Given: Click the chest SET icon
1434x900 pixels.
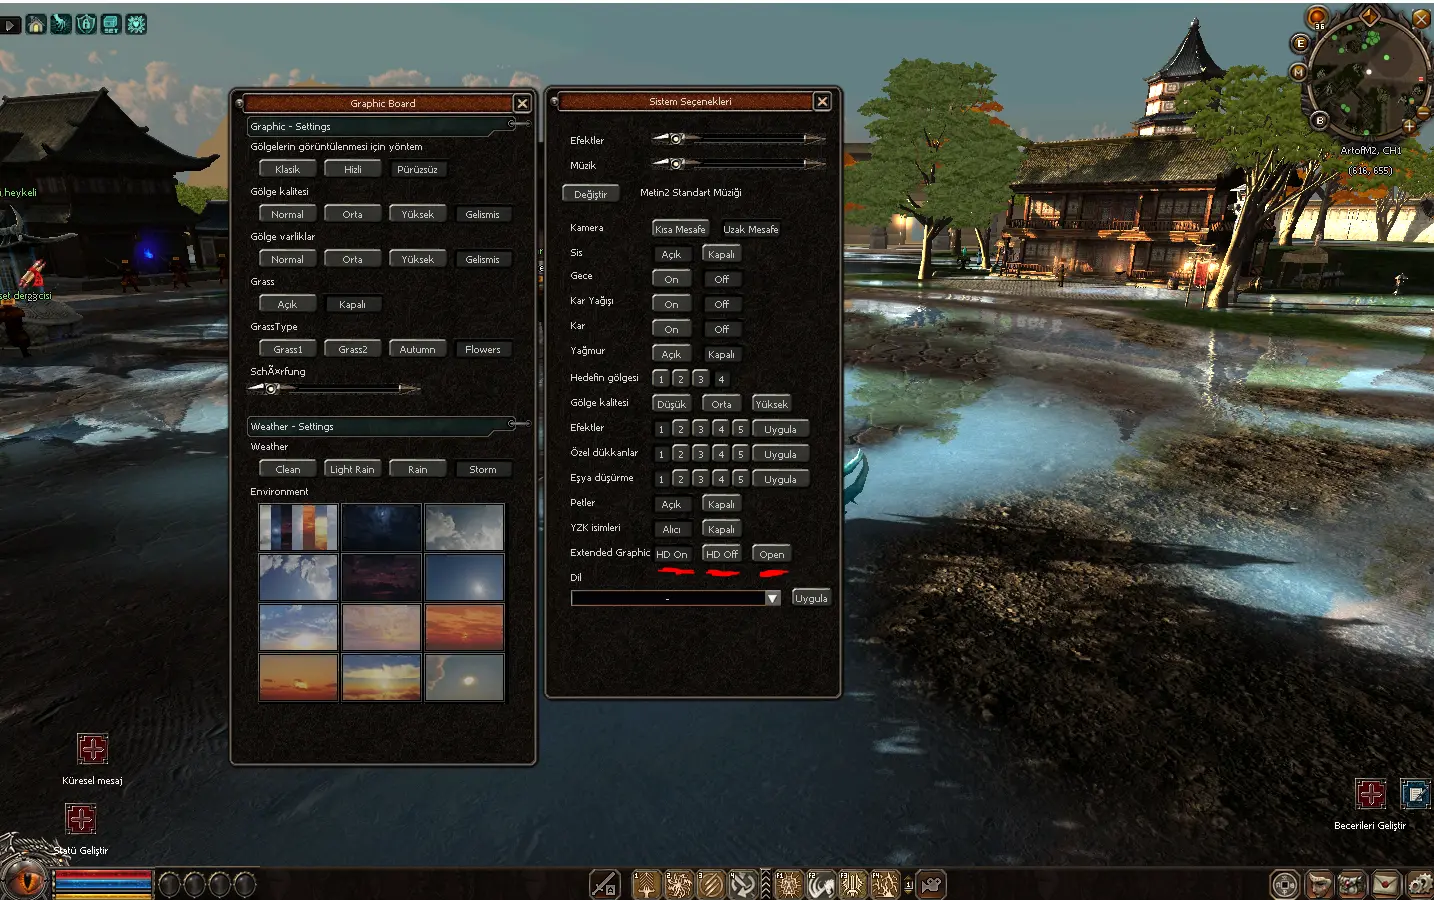Looking at the screenshot, I should (111, 24).
